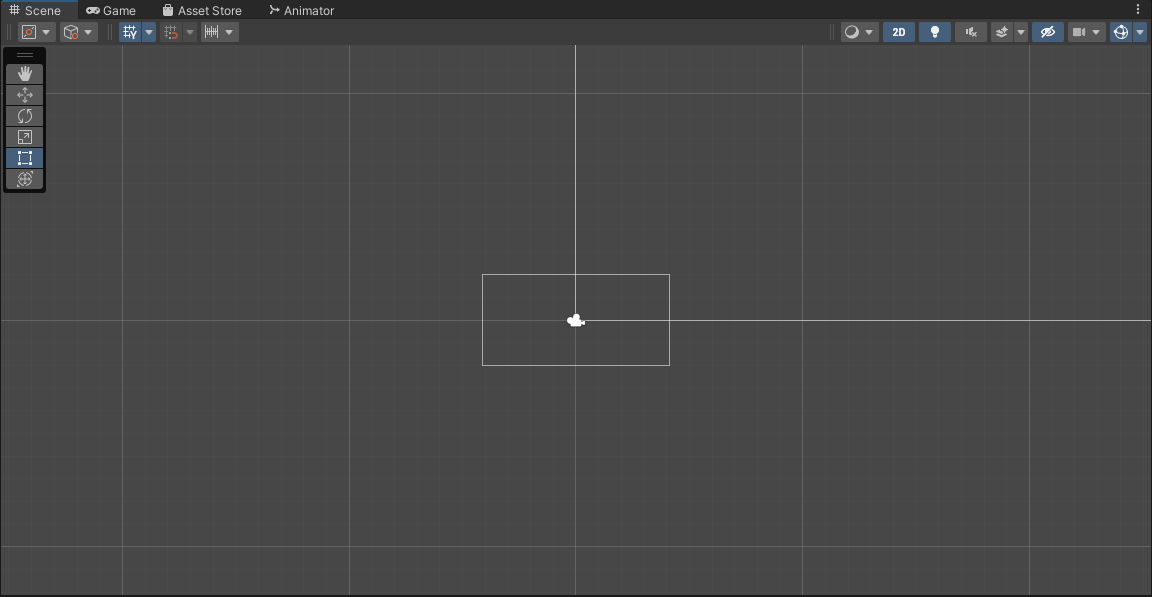Unmute scene audio
This screenshot has width=1152, height=597.
click(x=969, y=31)
